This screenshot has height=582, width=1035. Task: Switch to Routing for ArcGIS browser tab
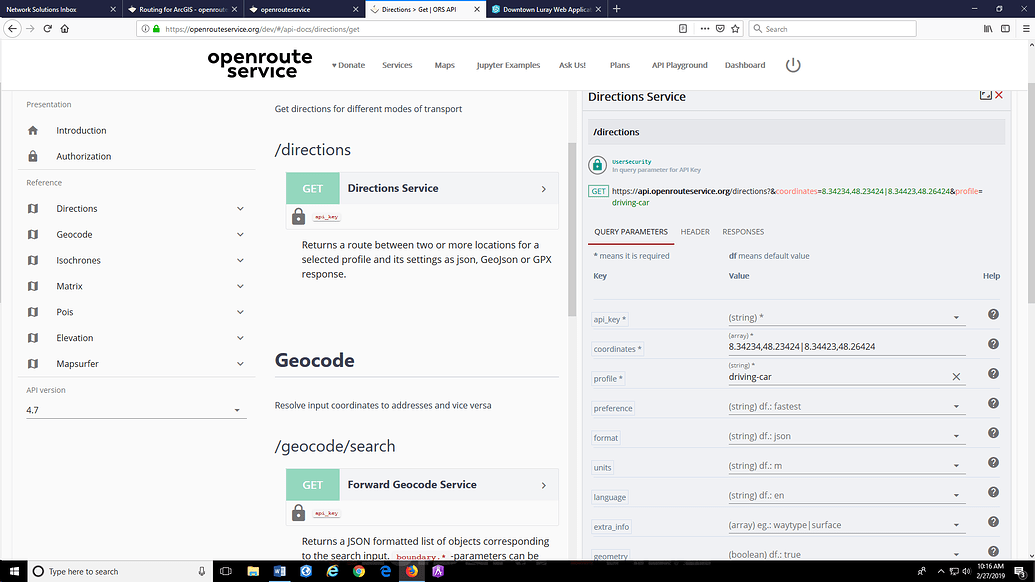(x=183, y=9)
